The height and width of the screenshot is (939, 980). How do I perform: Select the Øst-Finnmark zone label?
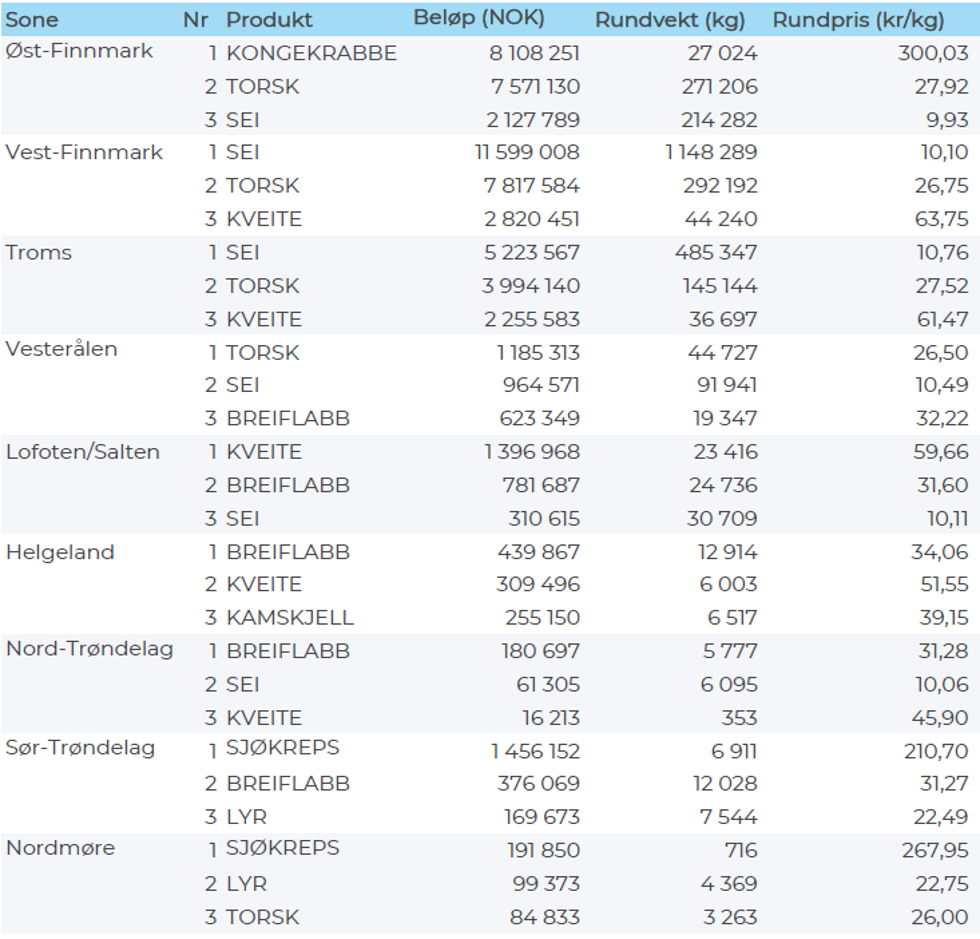[79, 51]
